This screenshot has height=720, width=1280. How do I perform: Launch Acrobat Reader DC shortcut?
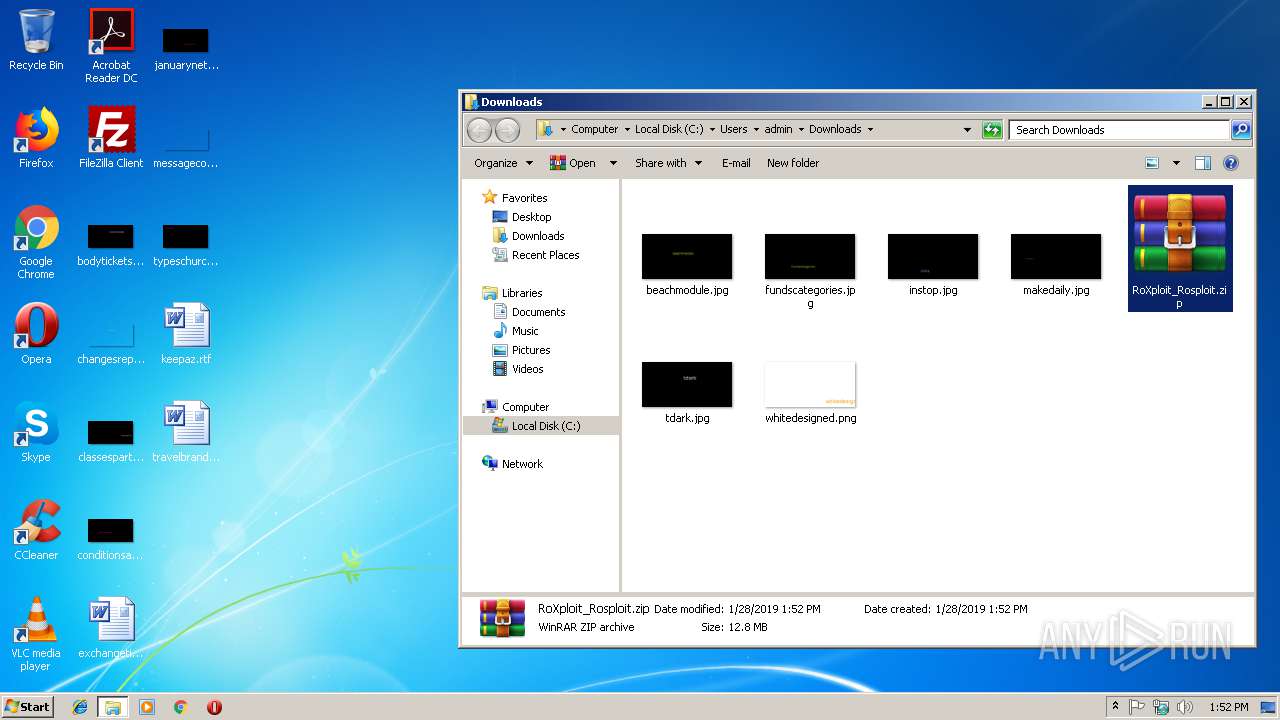pos(111,46)
